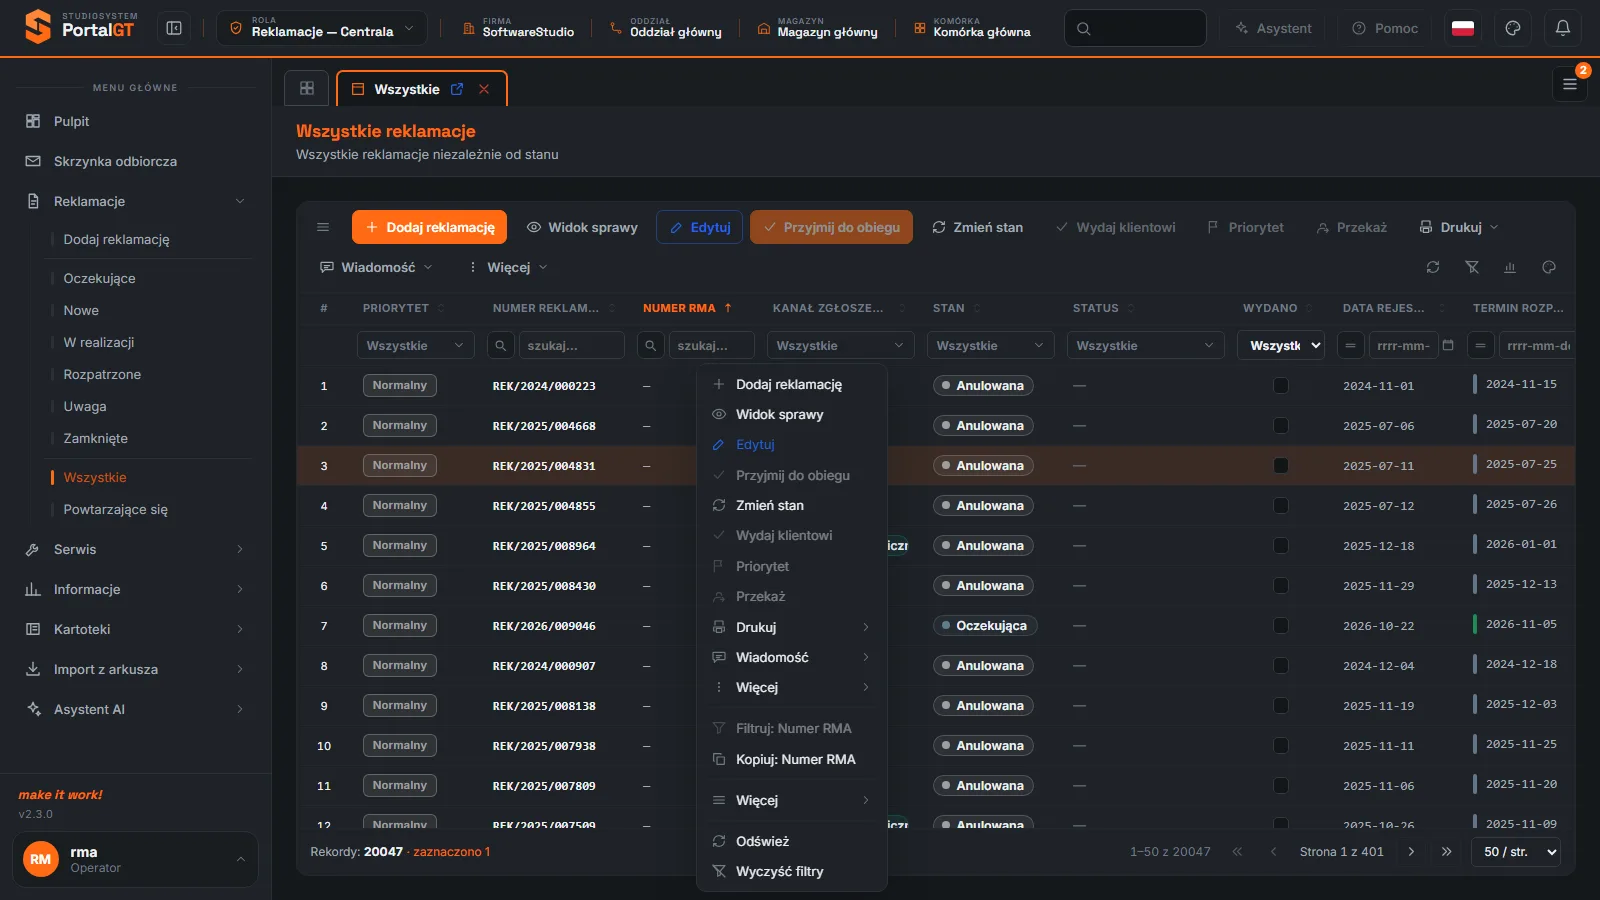This screenshot has height=900, width=1600.
Task: Click the Dodaj reklamację orange button
Action: 429,227
